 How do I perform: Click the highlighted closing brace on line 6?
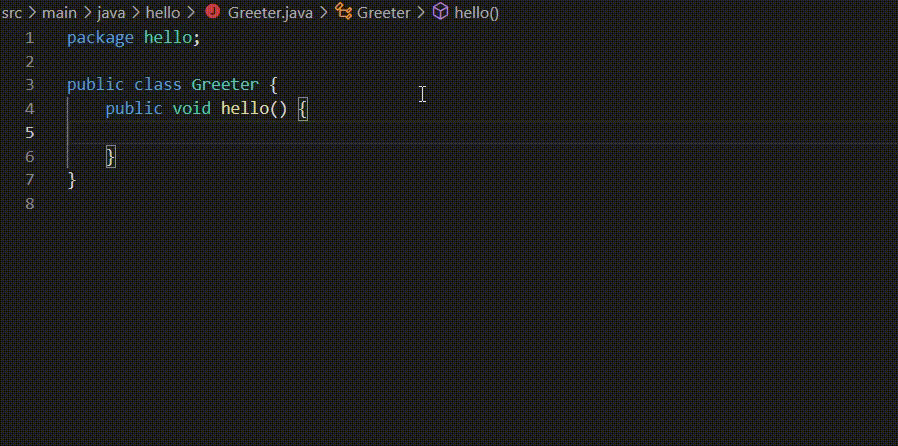[111, 156]
